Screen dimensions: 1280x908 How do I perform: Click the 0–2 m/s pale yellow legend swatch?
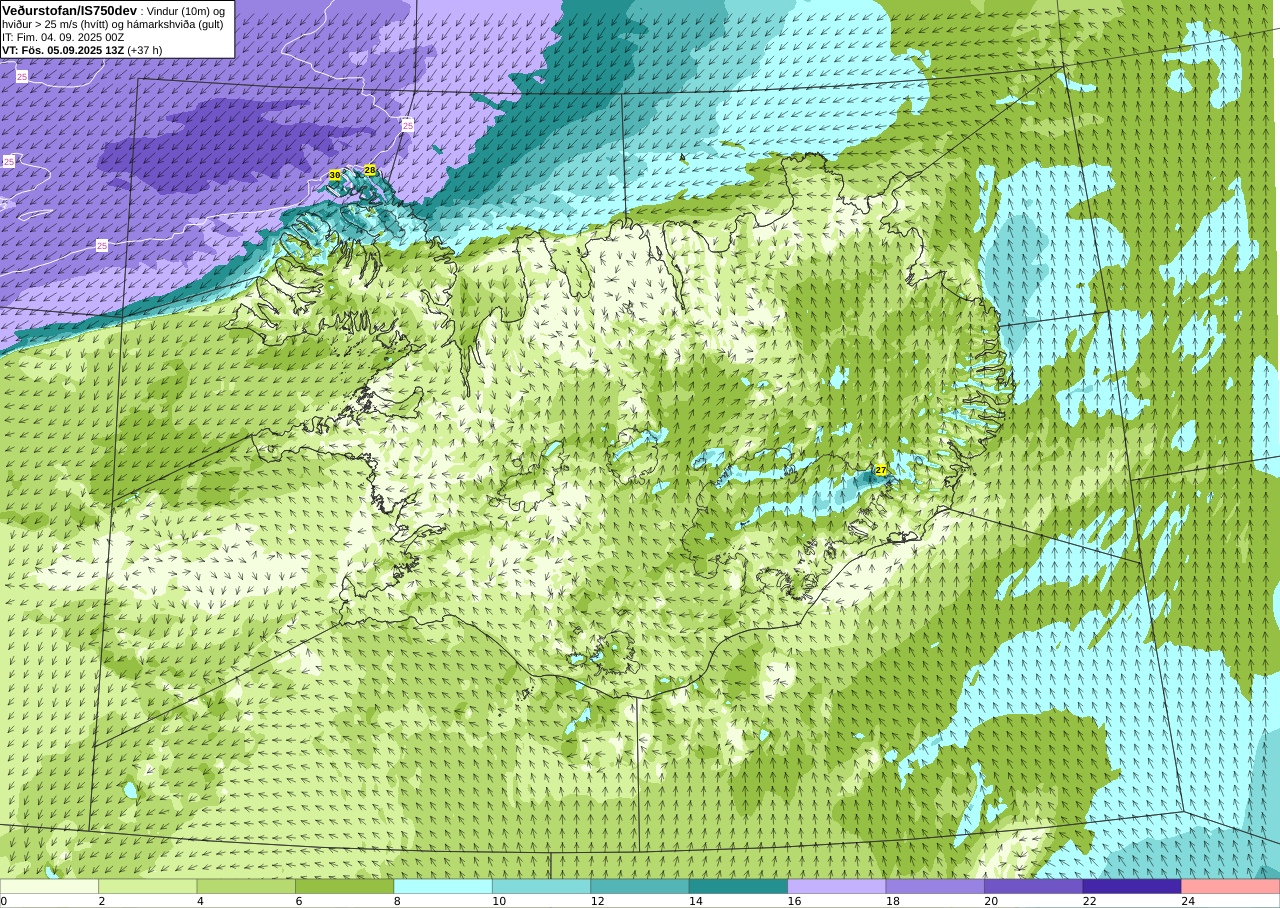click(x=49, y=886)
